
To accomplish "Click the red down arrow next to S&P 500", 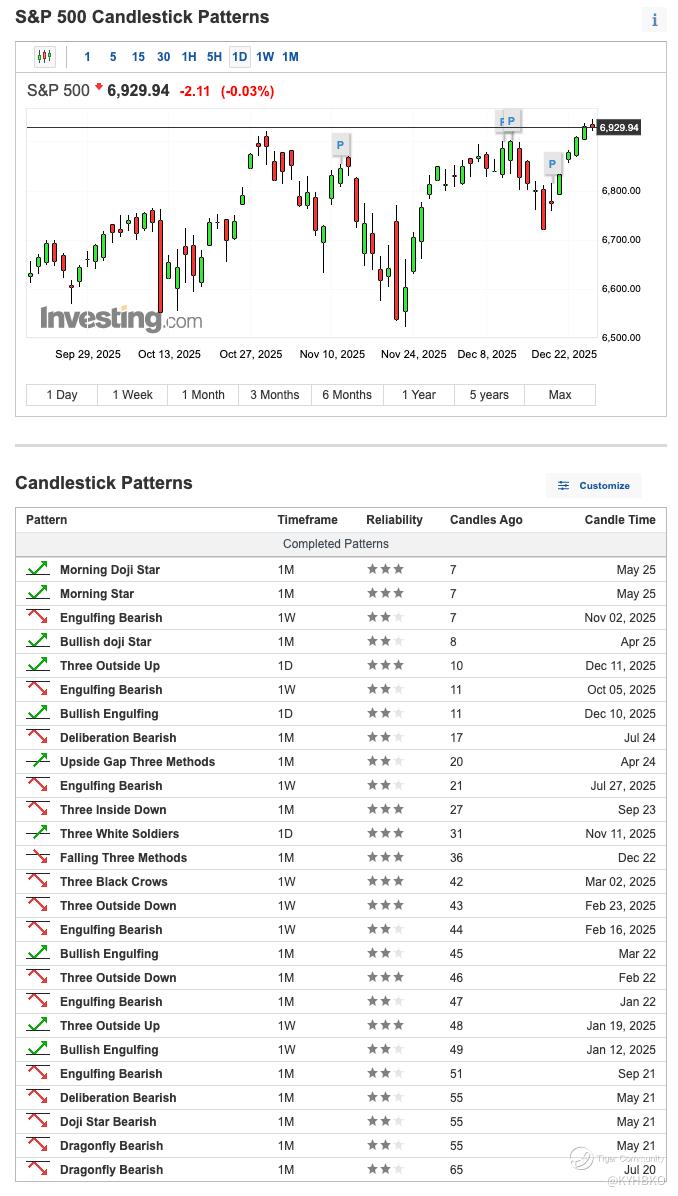I will tap(98, 88).
